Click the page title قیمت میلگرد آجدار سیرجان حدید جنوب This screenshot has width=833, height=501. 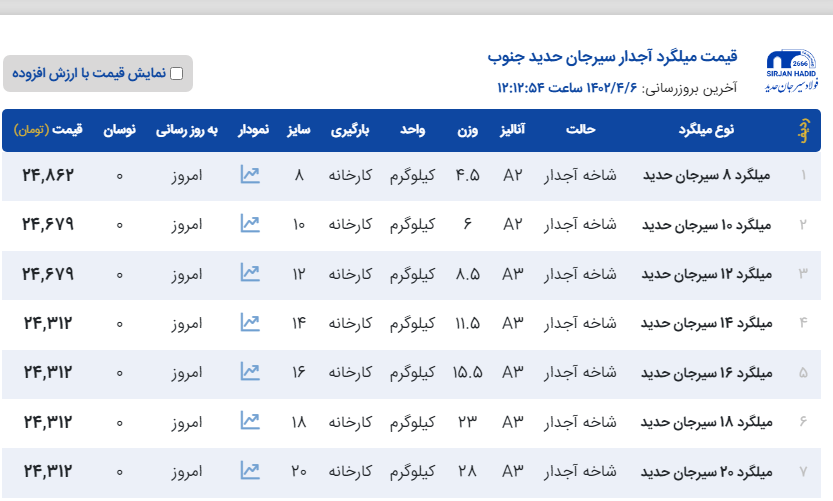[x=612, y=55]
